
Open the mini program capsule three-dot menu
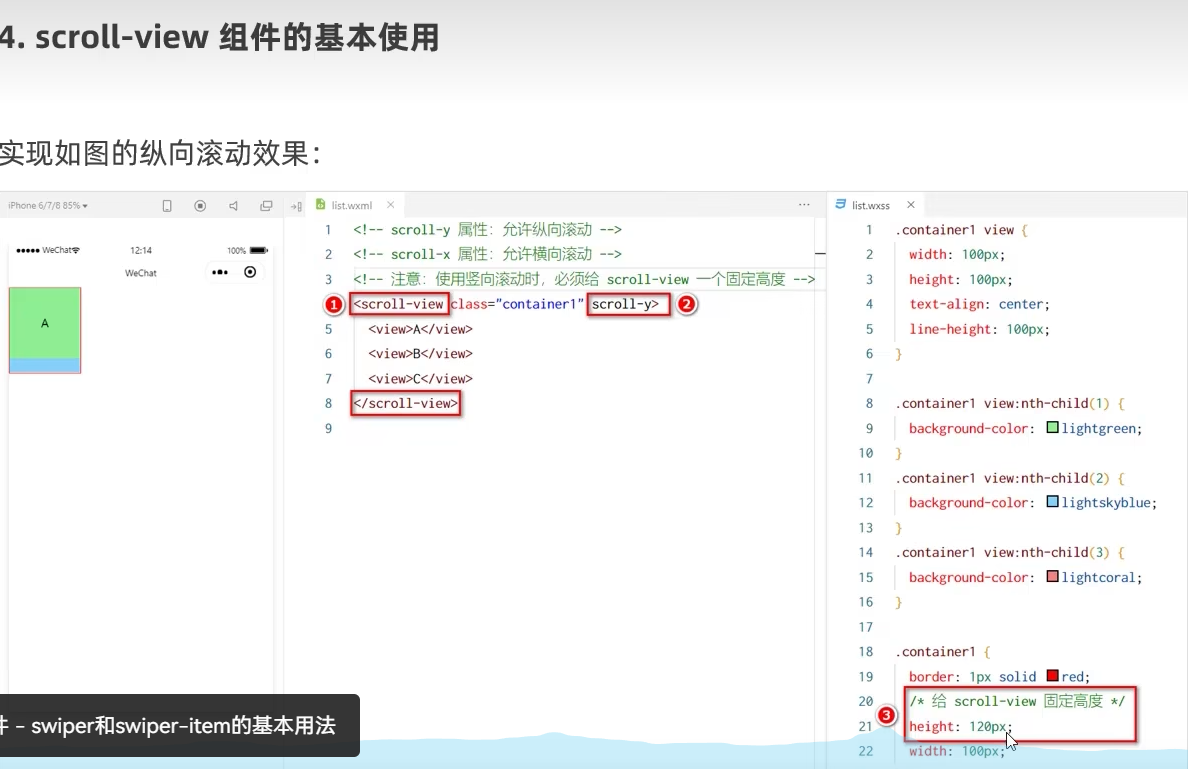pyautogui.click(x=220, y=272)
